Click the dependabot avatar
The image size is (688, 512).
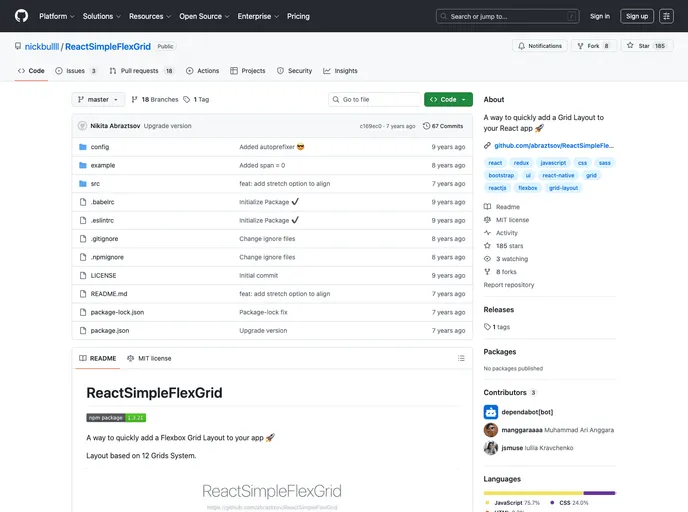(491, 412)
